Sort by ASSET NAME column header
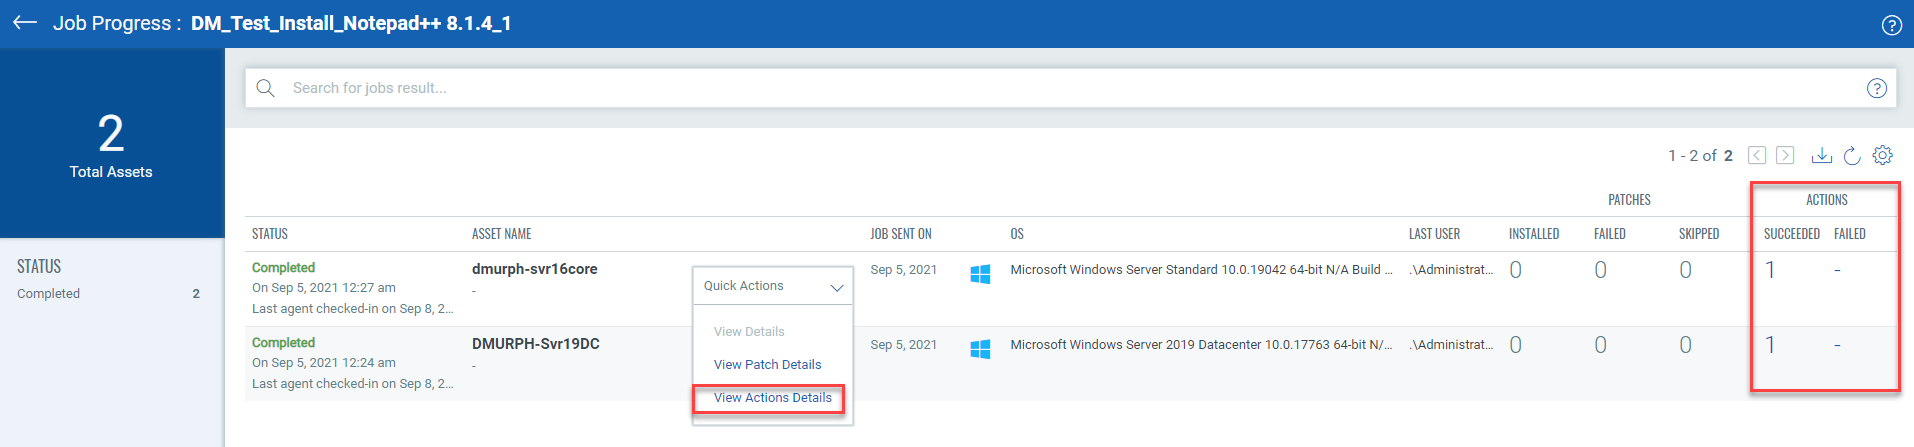Screen dimensions: 1914x447 pyautogui.click(x=502, y=234)
